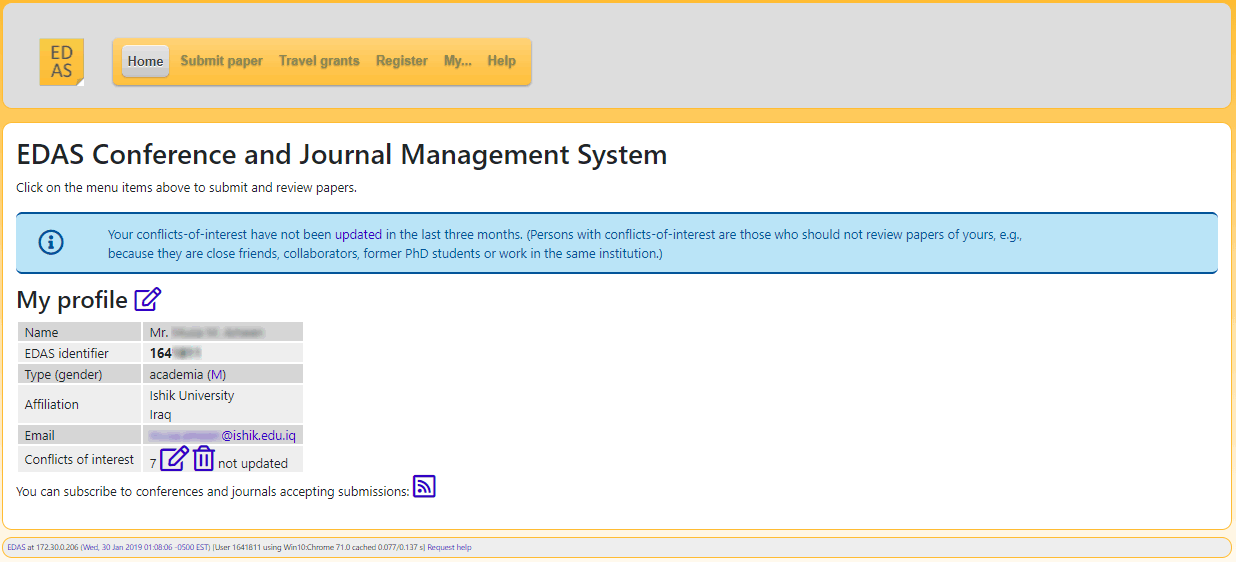
Task: Click the EDAS Conference and Journal heading
Action: pos(341,155)
